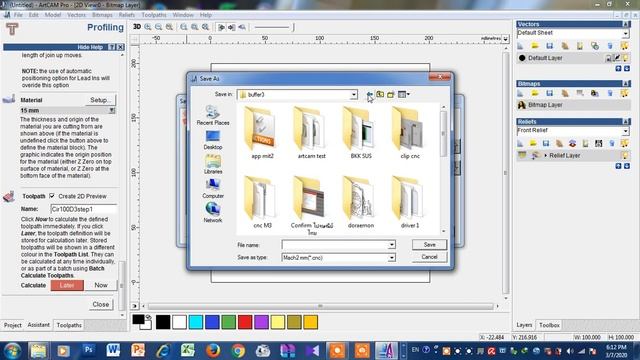
Task: Hide Help in the Profiling panel
Action: pyautogui.click(x=90, y=47)
